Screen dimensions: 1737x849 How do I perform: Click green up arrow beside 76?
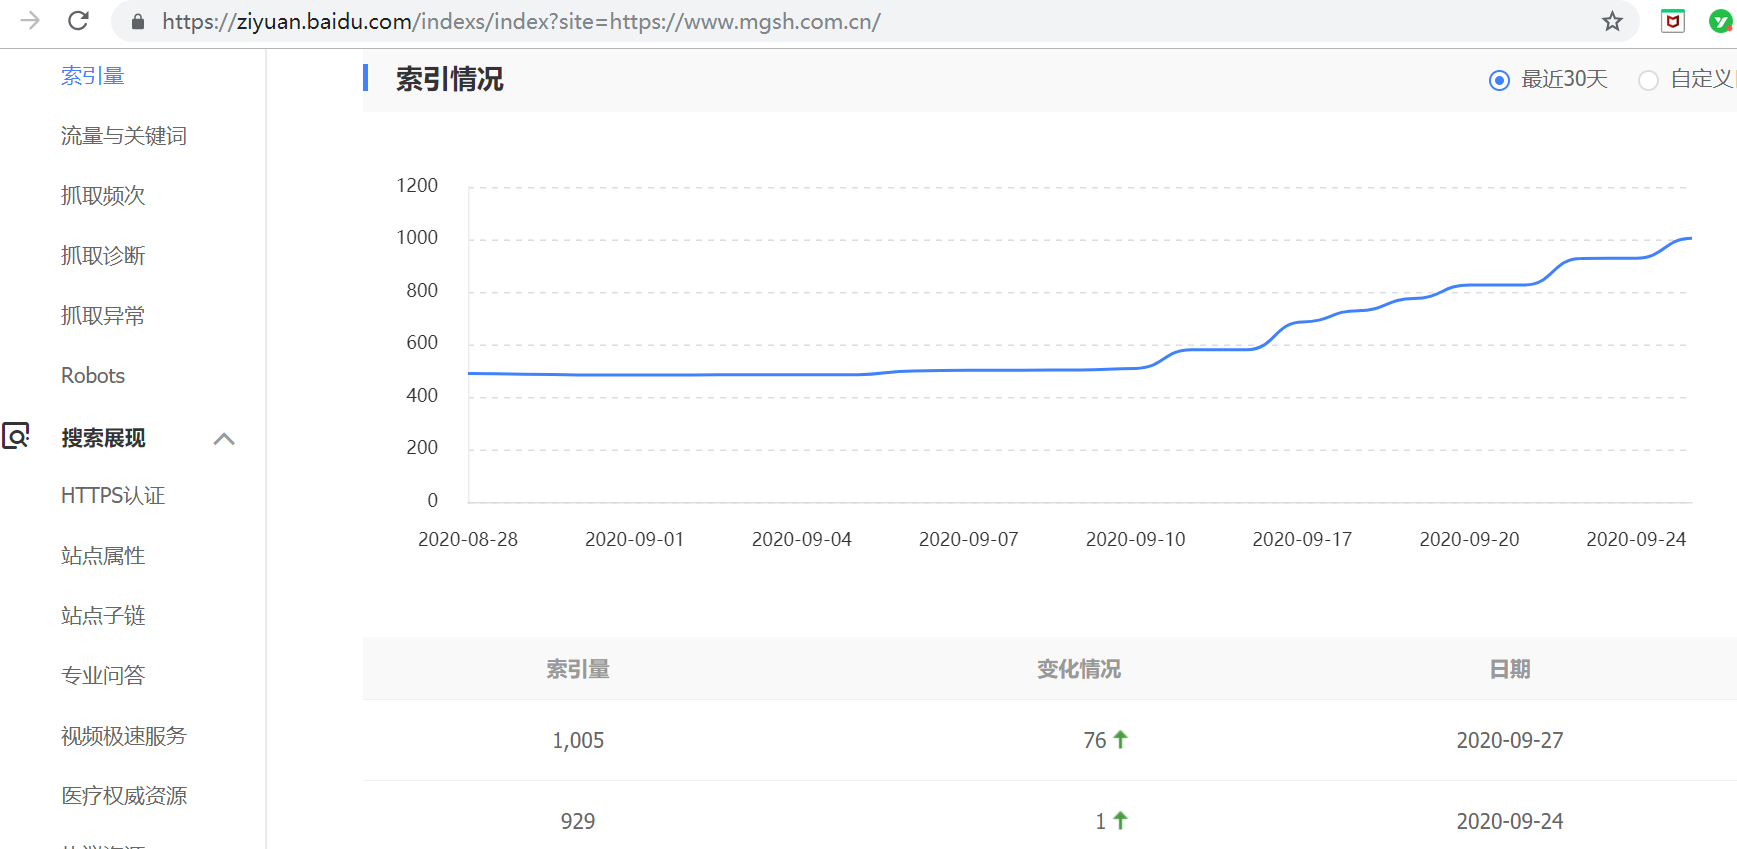click(x=1121, y=739)
